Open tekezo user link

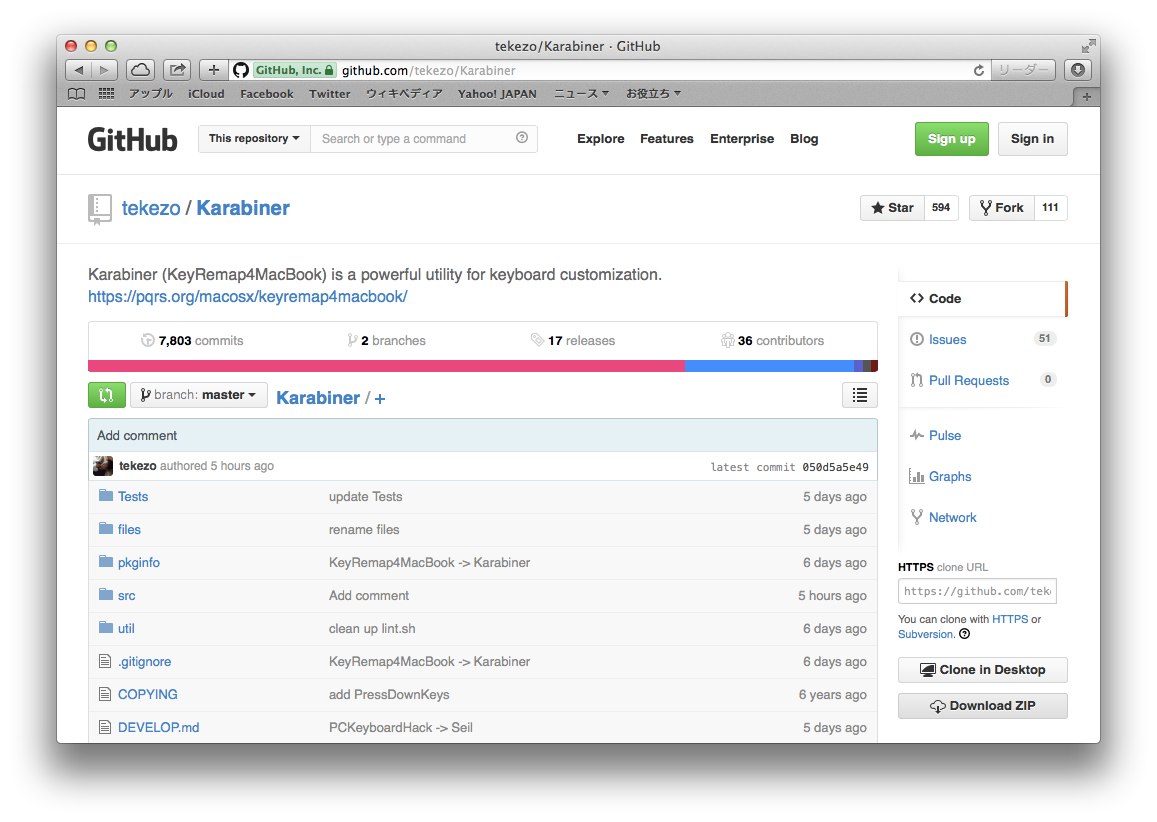[151, 208]
